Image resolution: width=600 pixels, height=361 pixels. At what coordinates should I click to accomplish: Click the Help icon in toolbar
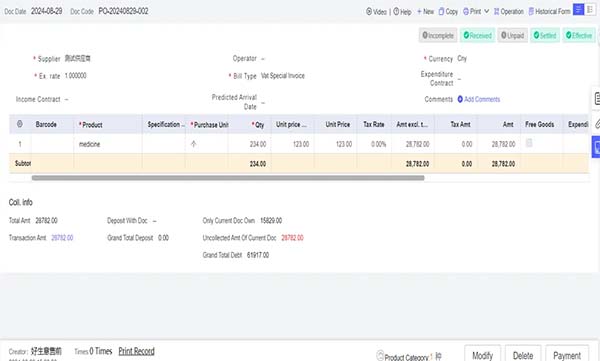click(x=396, y=11)
